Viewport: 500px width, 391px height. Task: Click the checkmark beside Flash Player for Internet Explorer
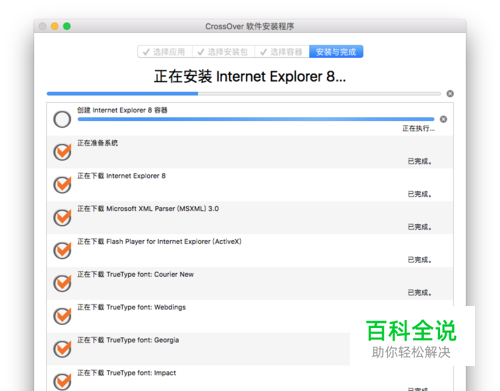(62, 250)
